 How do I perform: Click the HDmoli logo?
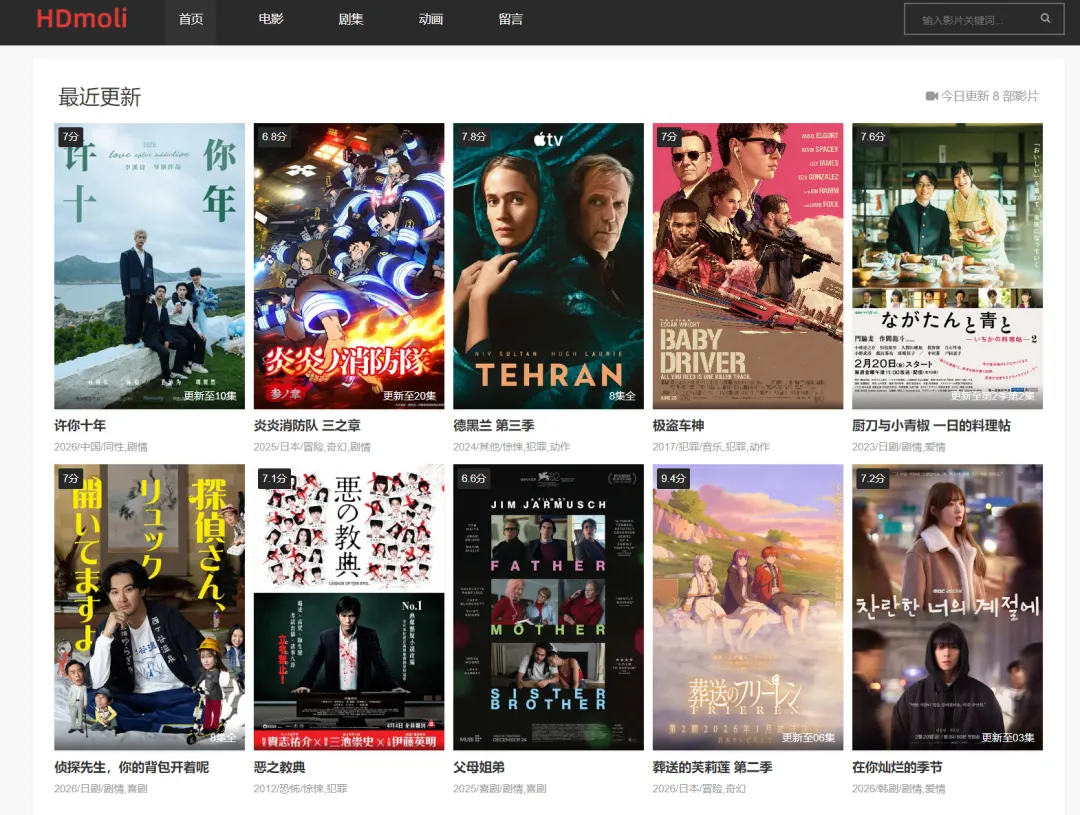[x=81, y=19]
